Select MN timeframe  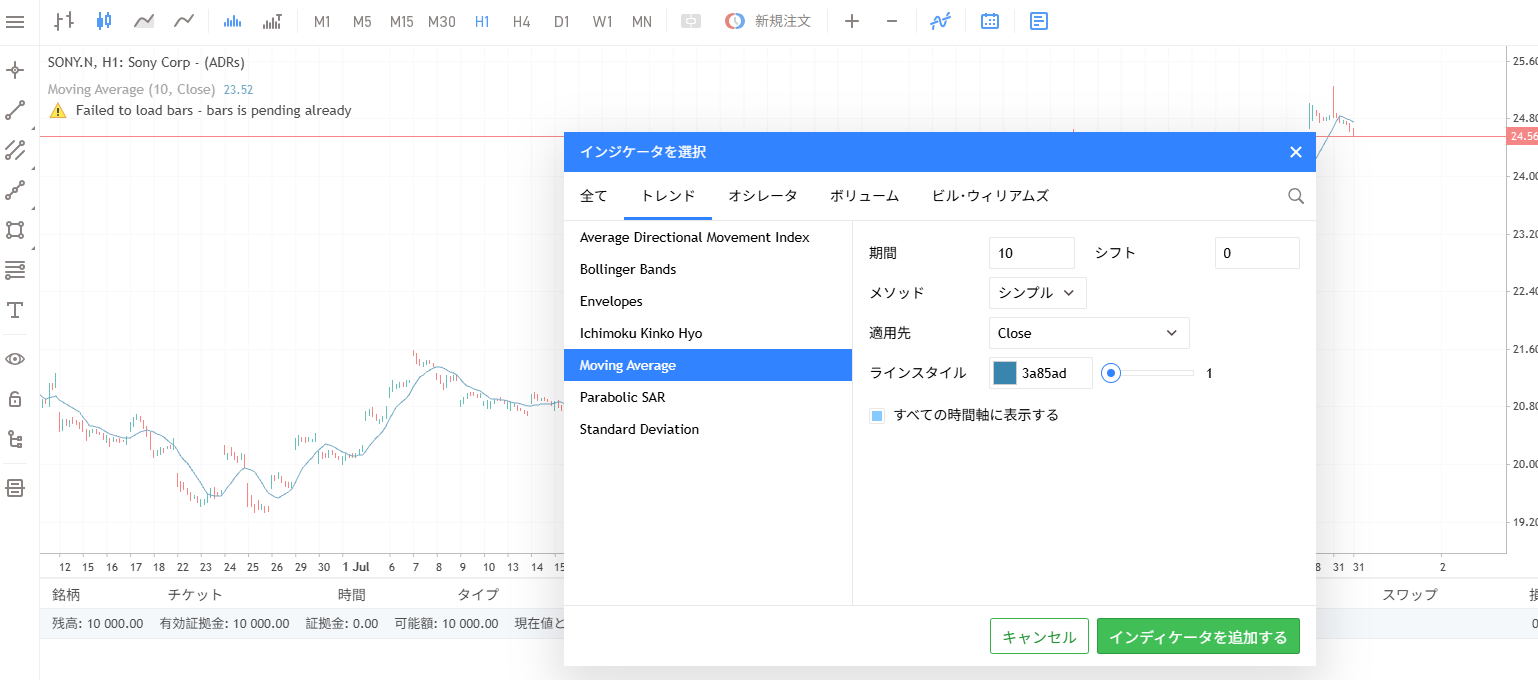[642, 21]
